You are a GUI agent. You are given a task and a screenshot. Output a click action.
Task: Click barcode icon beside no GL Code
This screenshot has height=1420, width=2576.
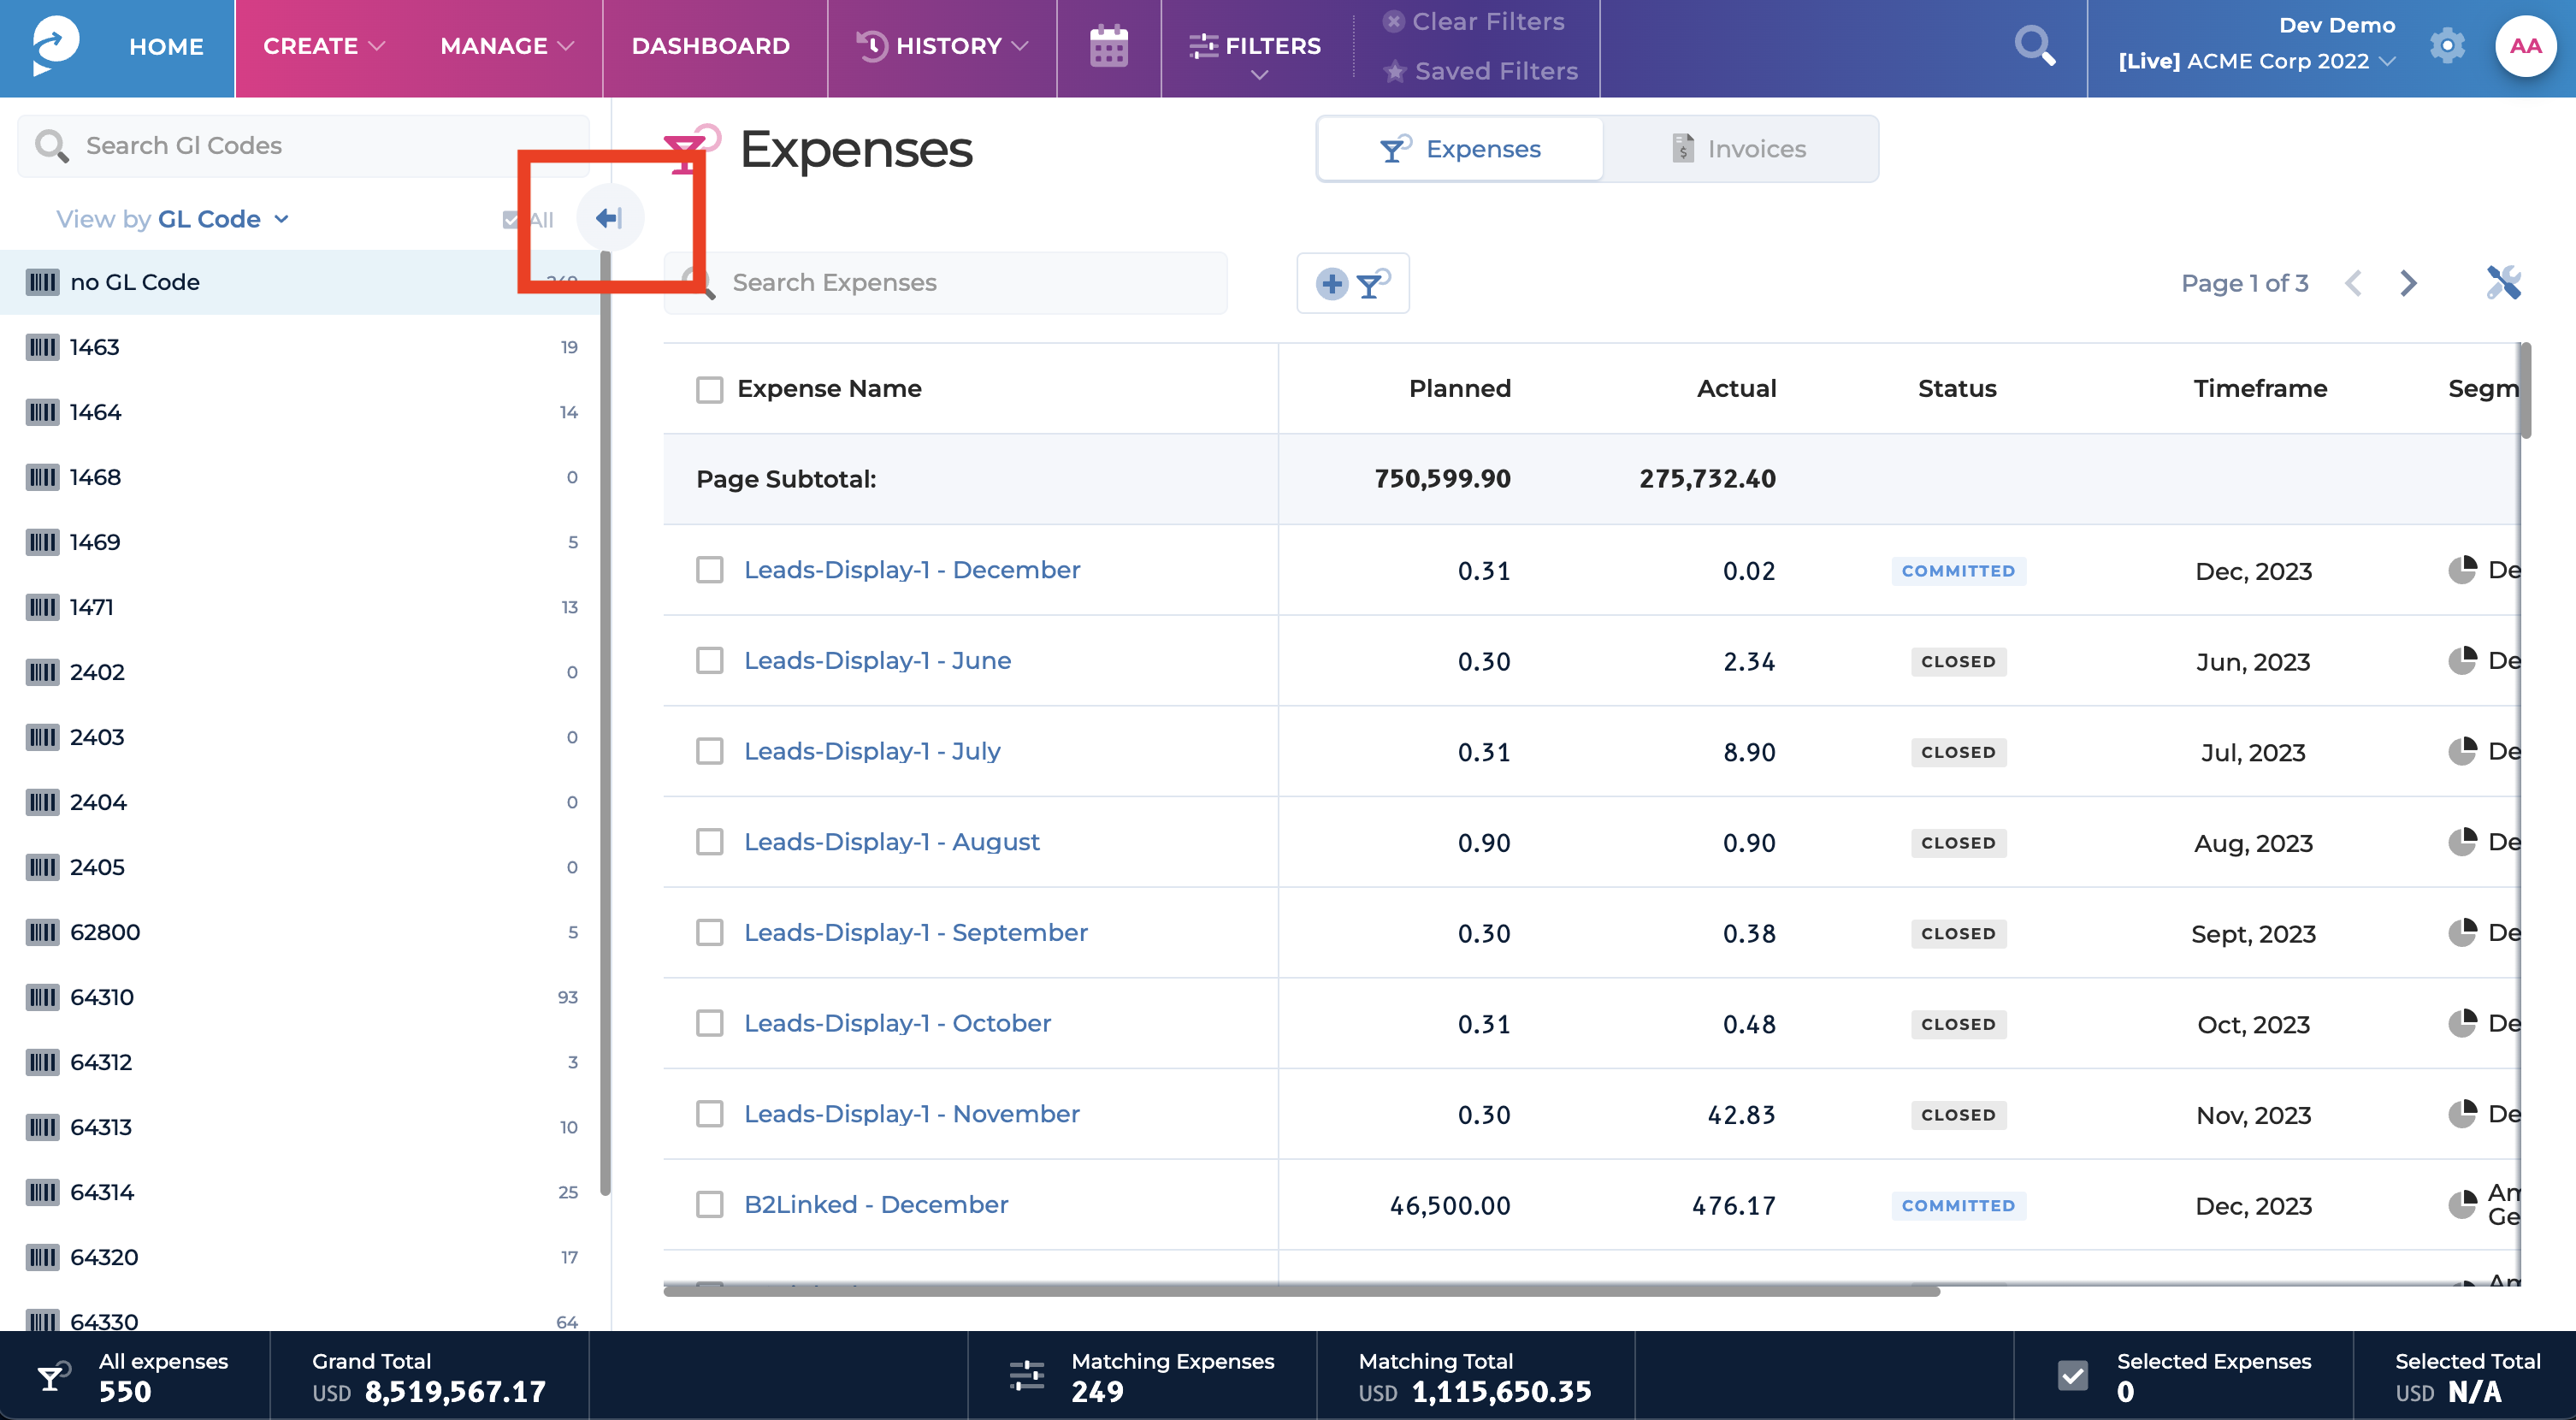point(42,282)
